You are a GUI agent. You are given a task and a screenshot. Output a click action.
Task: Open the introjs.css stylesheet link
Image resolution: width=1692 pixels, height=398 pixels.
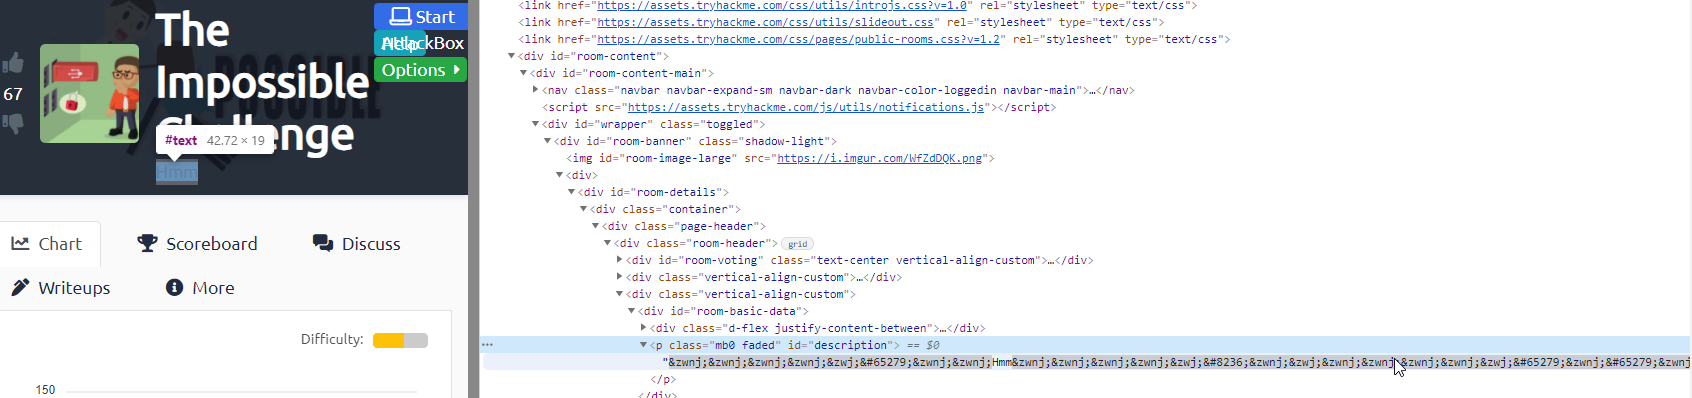[x=782, y=6]
